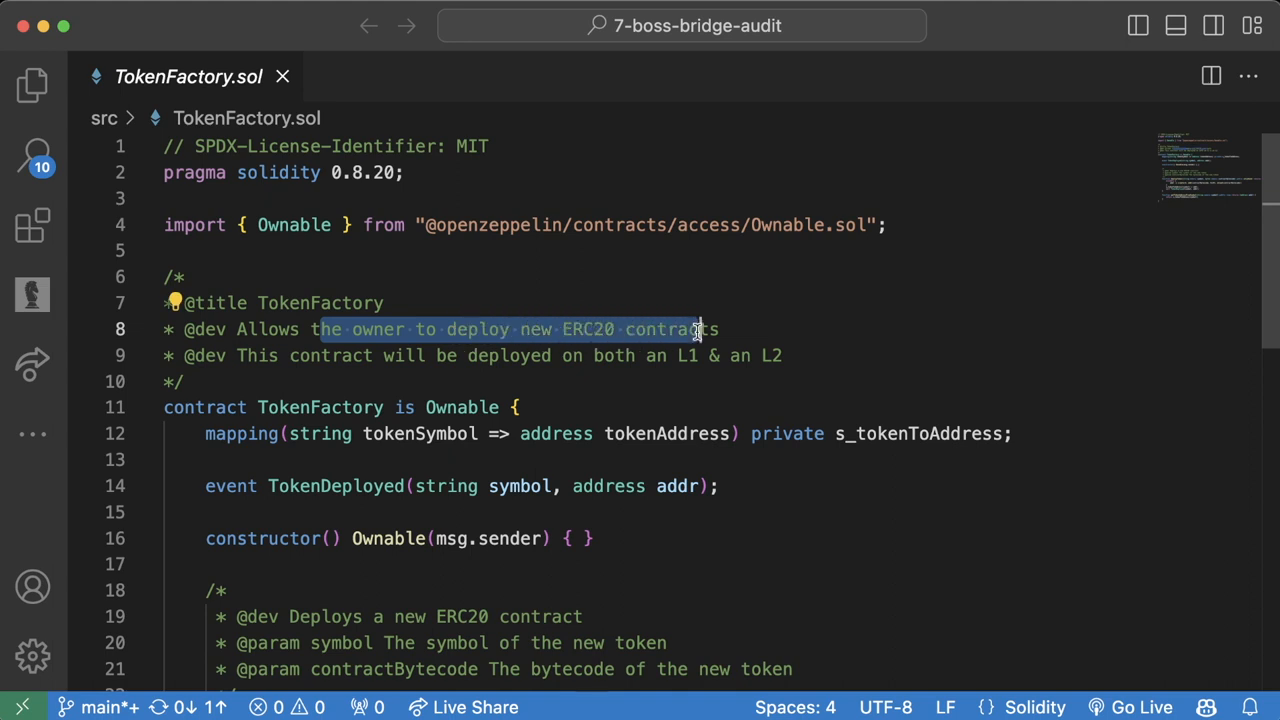The width and height of the screenshot is (1280, 720).
Task: Select file encoding UTF-8
Action: click(885, 707)
